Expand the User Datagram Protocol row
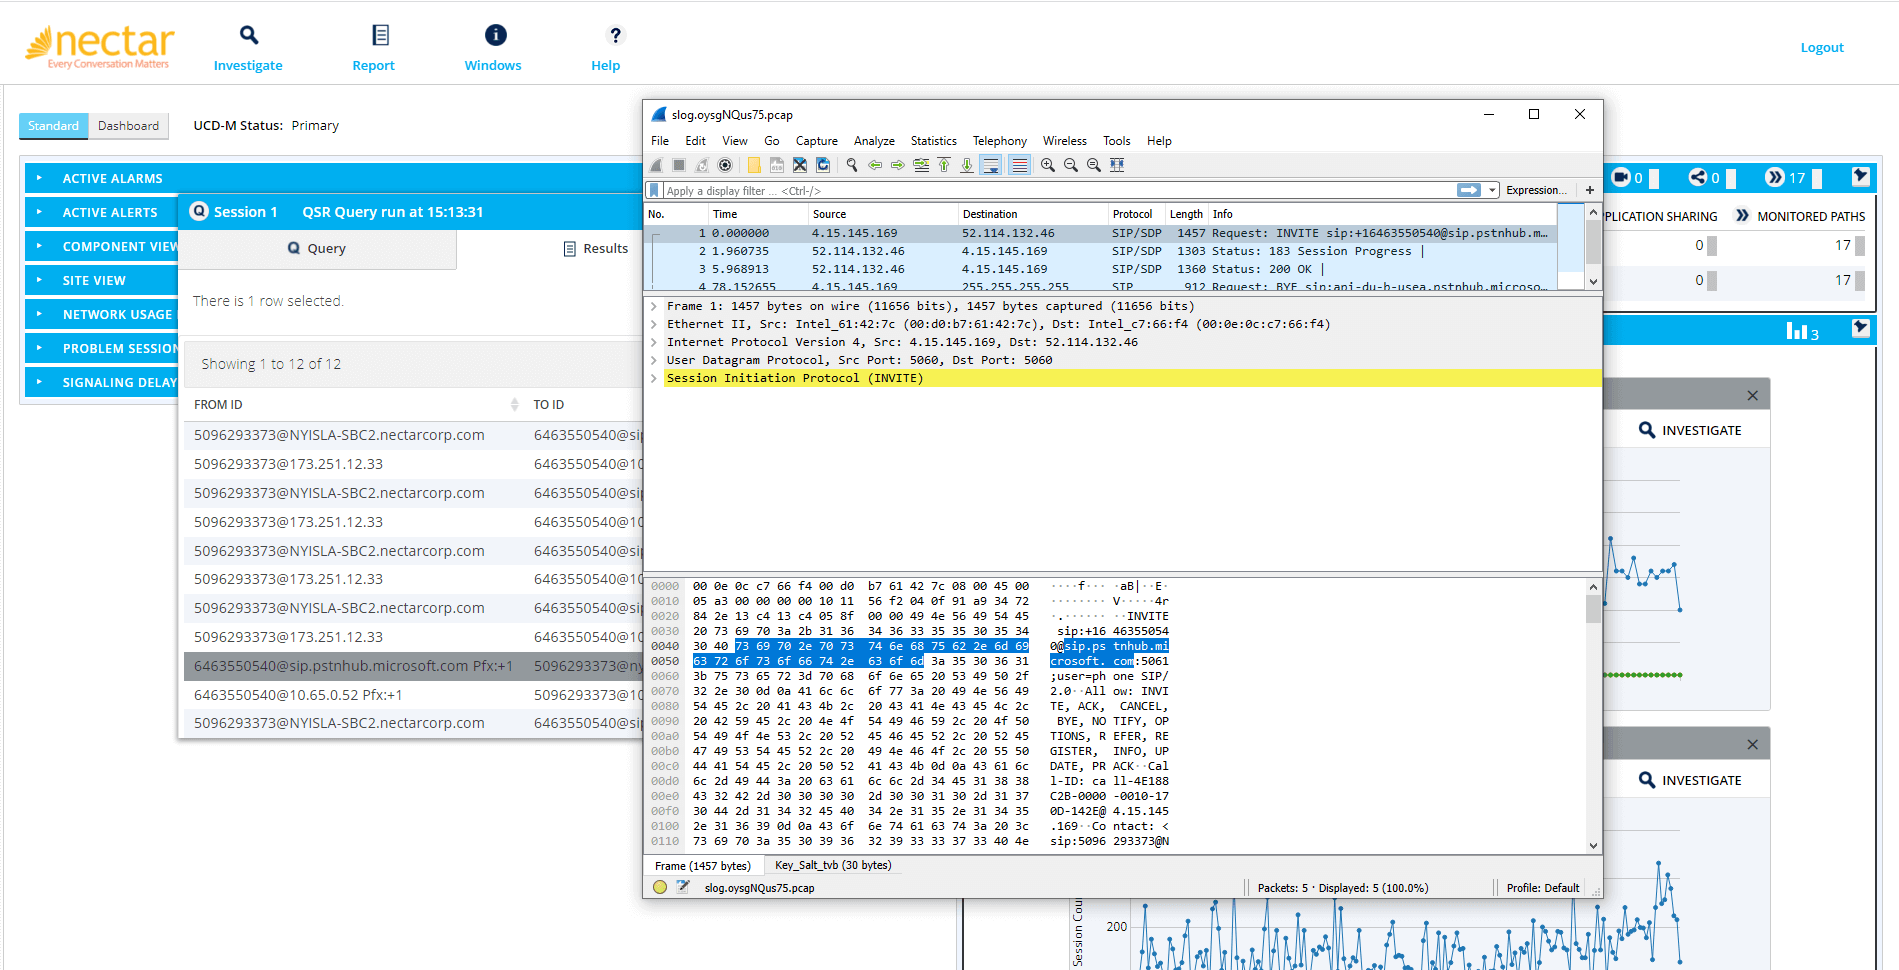The width and height of the screenshot is (1899, 970). (x=654, y=360)
